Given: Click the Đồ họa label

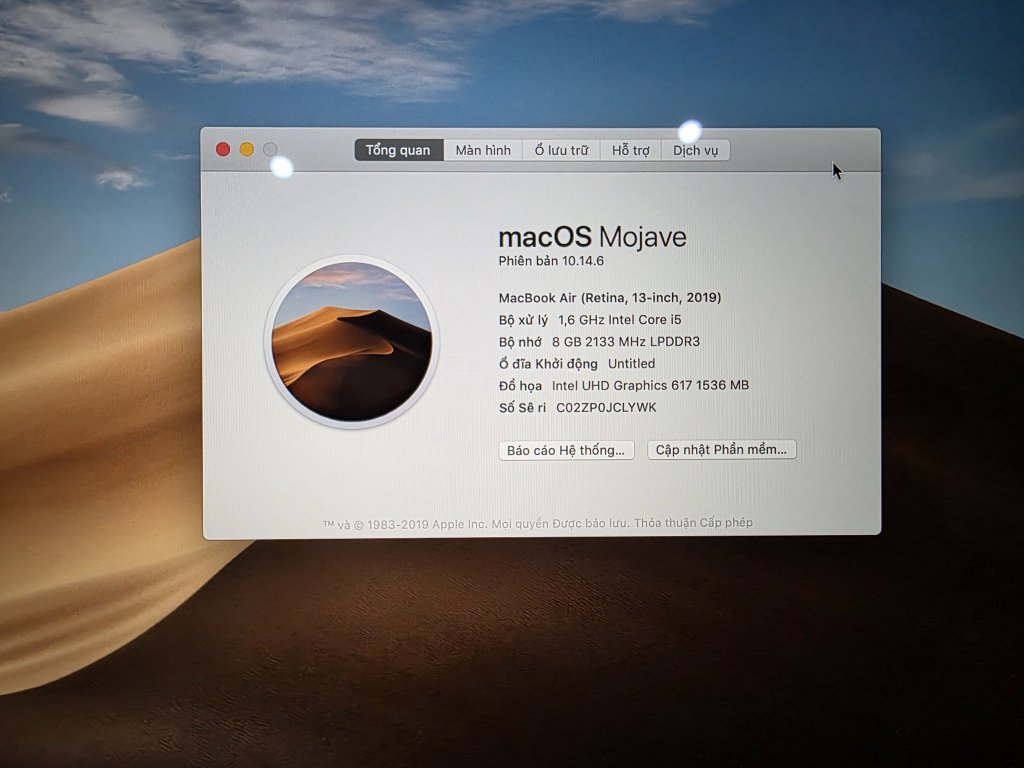Looking at the screenshot, I should pos(520,386).
